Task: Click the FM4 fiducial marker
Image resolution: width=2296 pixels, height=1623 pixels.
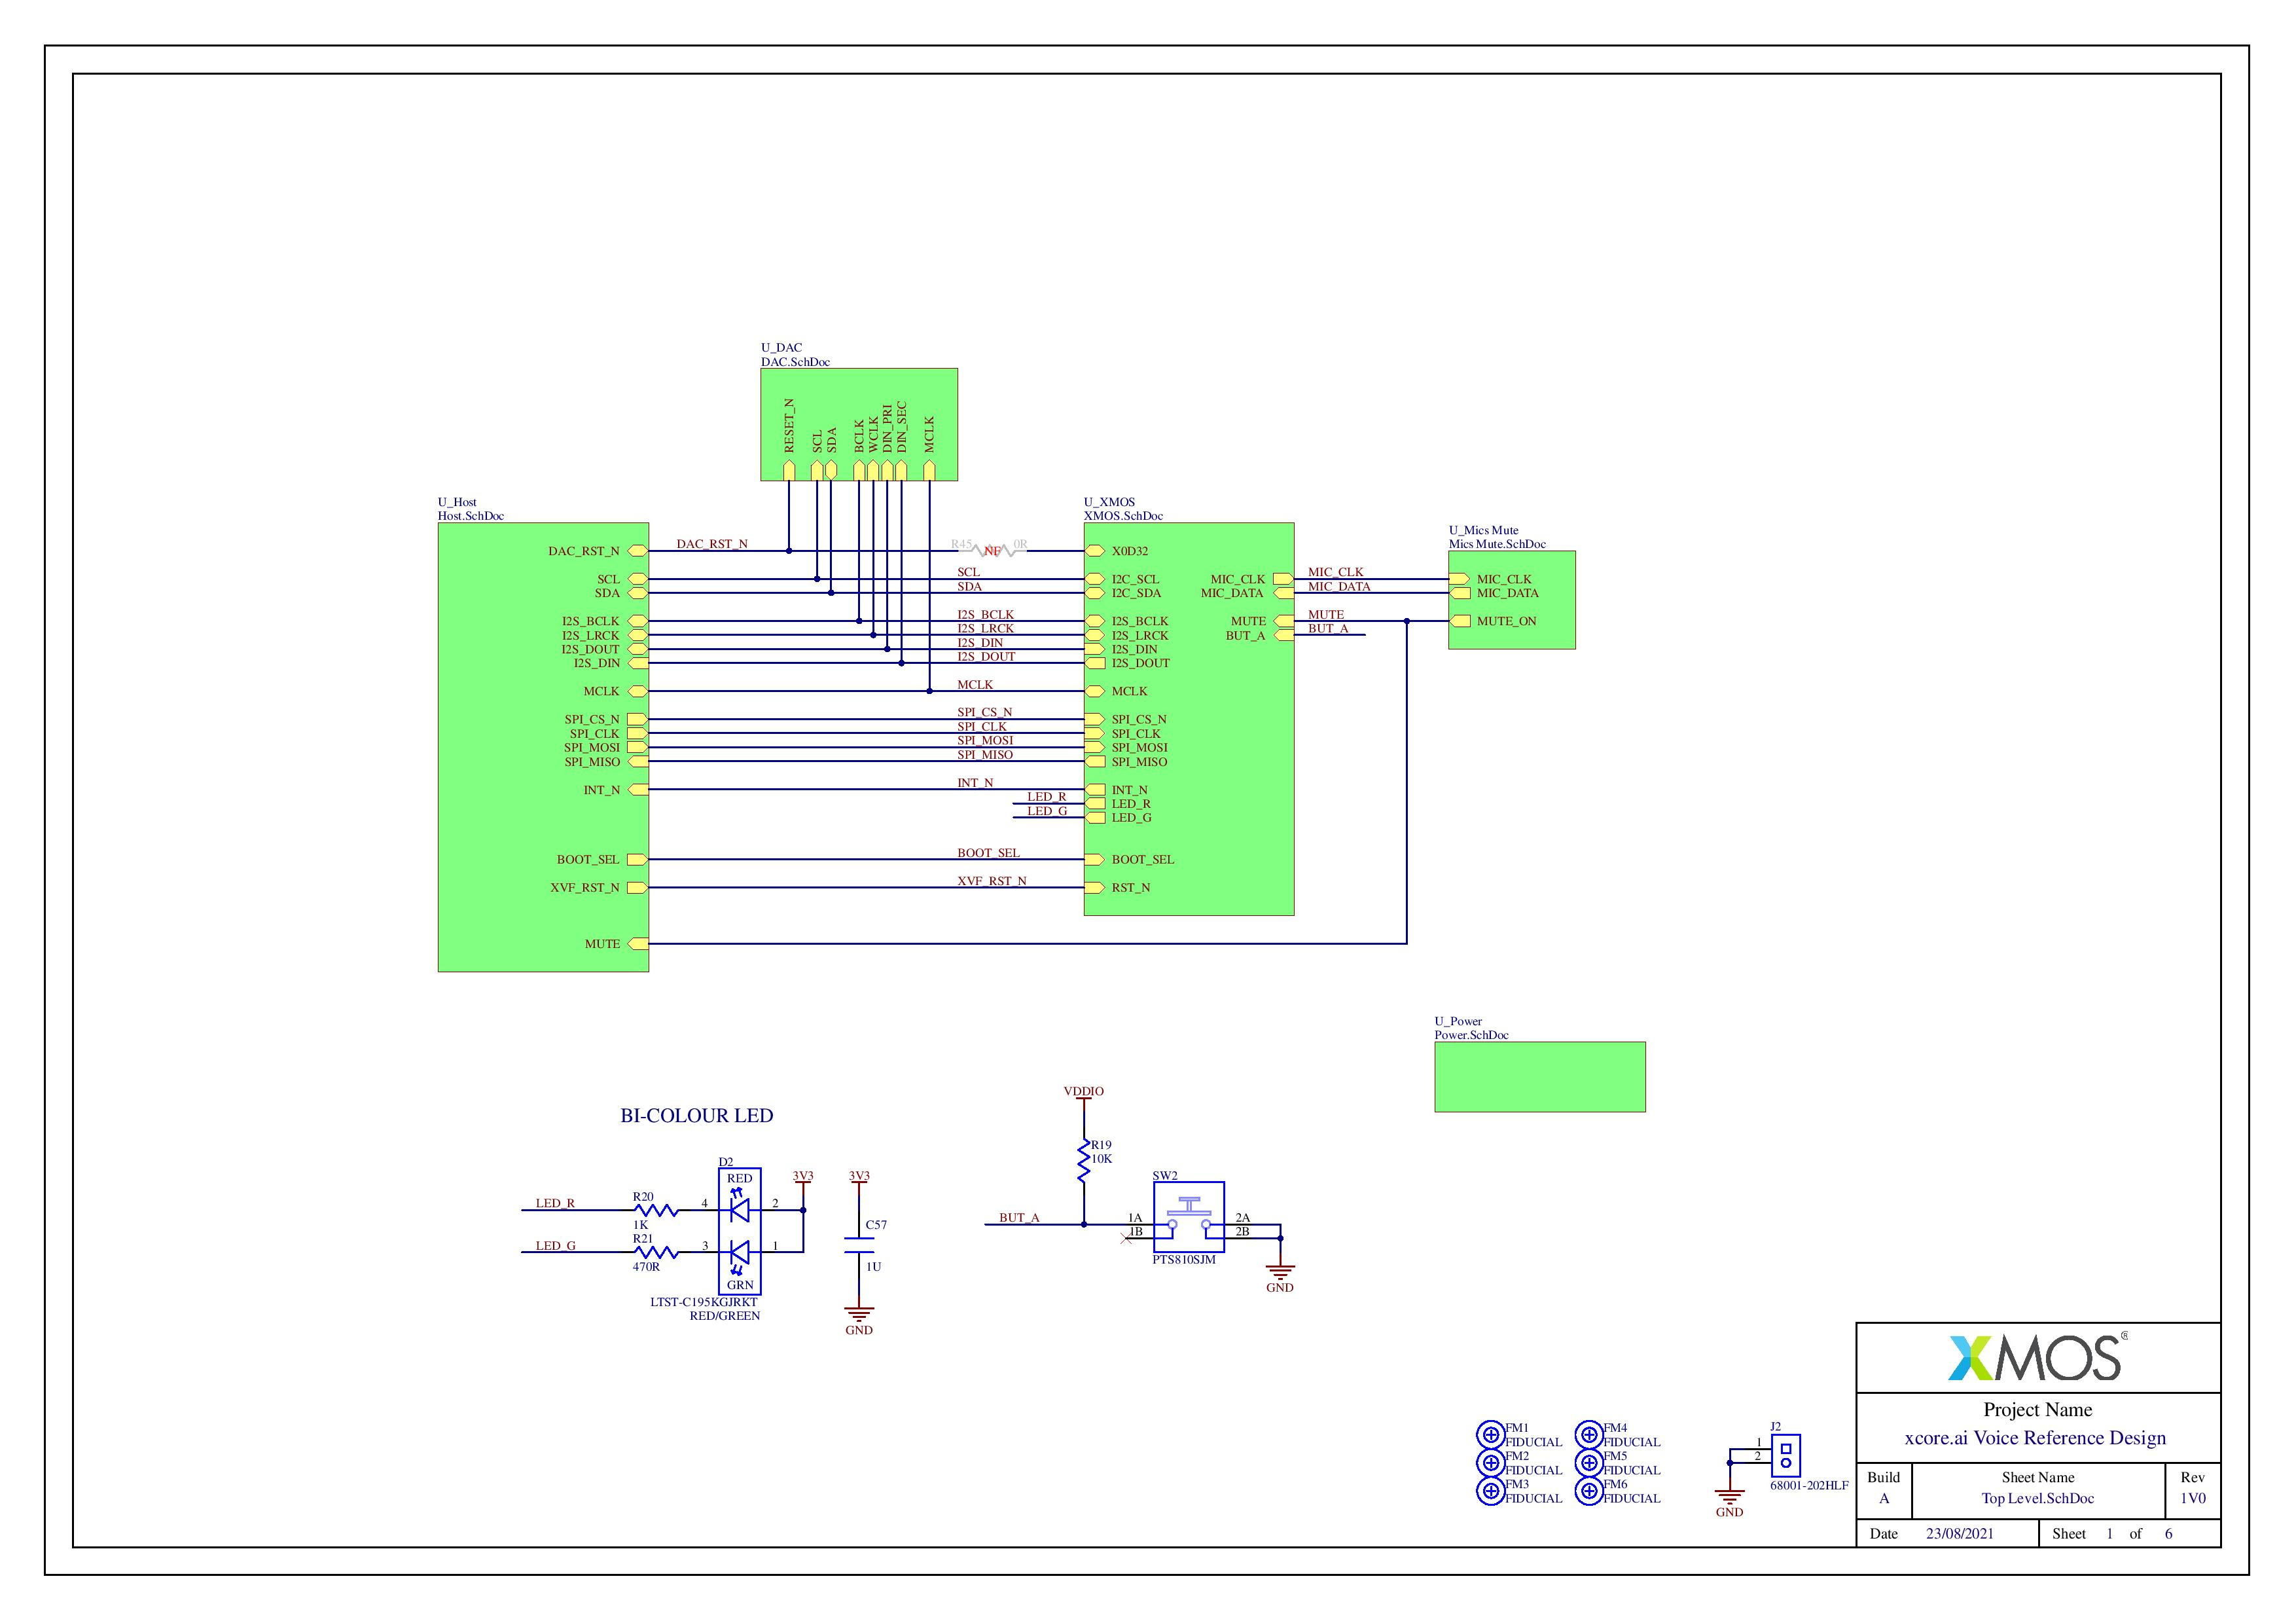Action: [x=1589, y=1435]
